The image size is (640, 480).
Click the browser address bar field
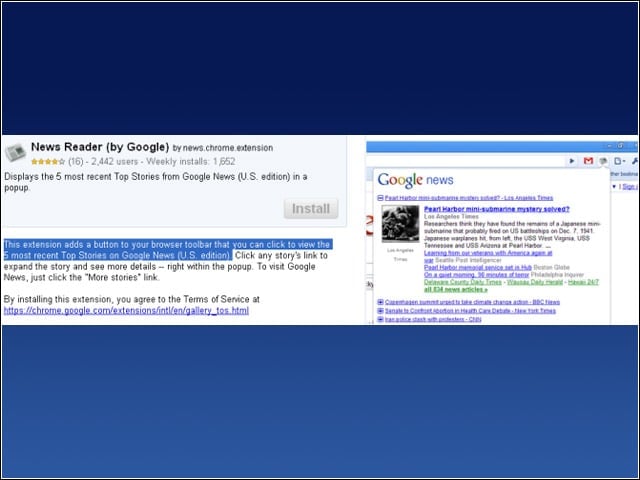465,161
